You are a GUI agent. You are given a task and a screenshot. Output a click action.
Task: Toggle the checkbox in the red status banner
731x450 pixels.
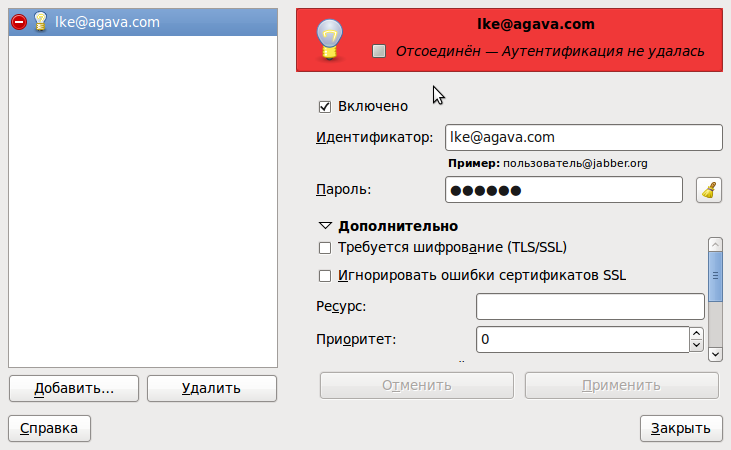click(x=378, y=50)
